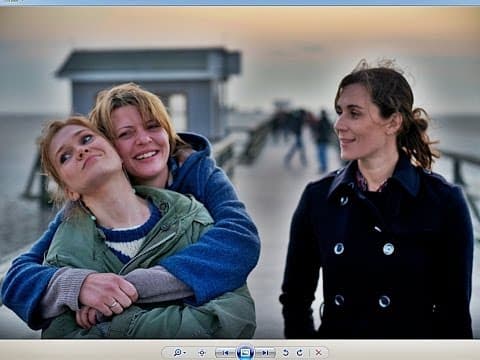The height and width of the screenshot is (360, 480).
Task: Click the actual size fit-to-window icon
Action: click(202, 353)
